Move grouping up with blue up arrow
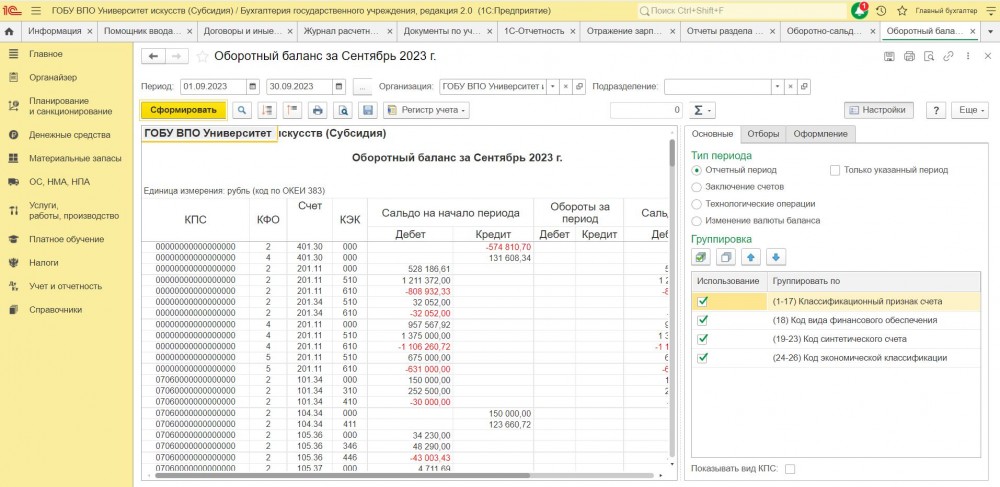Image resolution: width=1000 pixels, height=487 pixels. click(750, 257)
